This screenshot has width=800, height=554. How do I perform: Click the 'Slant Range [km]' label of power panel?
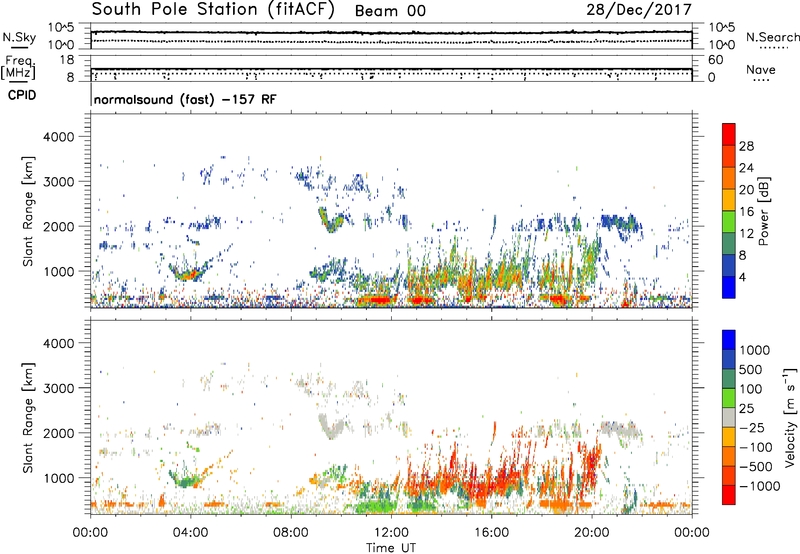pos(28,211)
